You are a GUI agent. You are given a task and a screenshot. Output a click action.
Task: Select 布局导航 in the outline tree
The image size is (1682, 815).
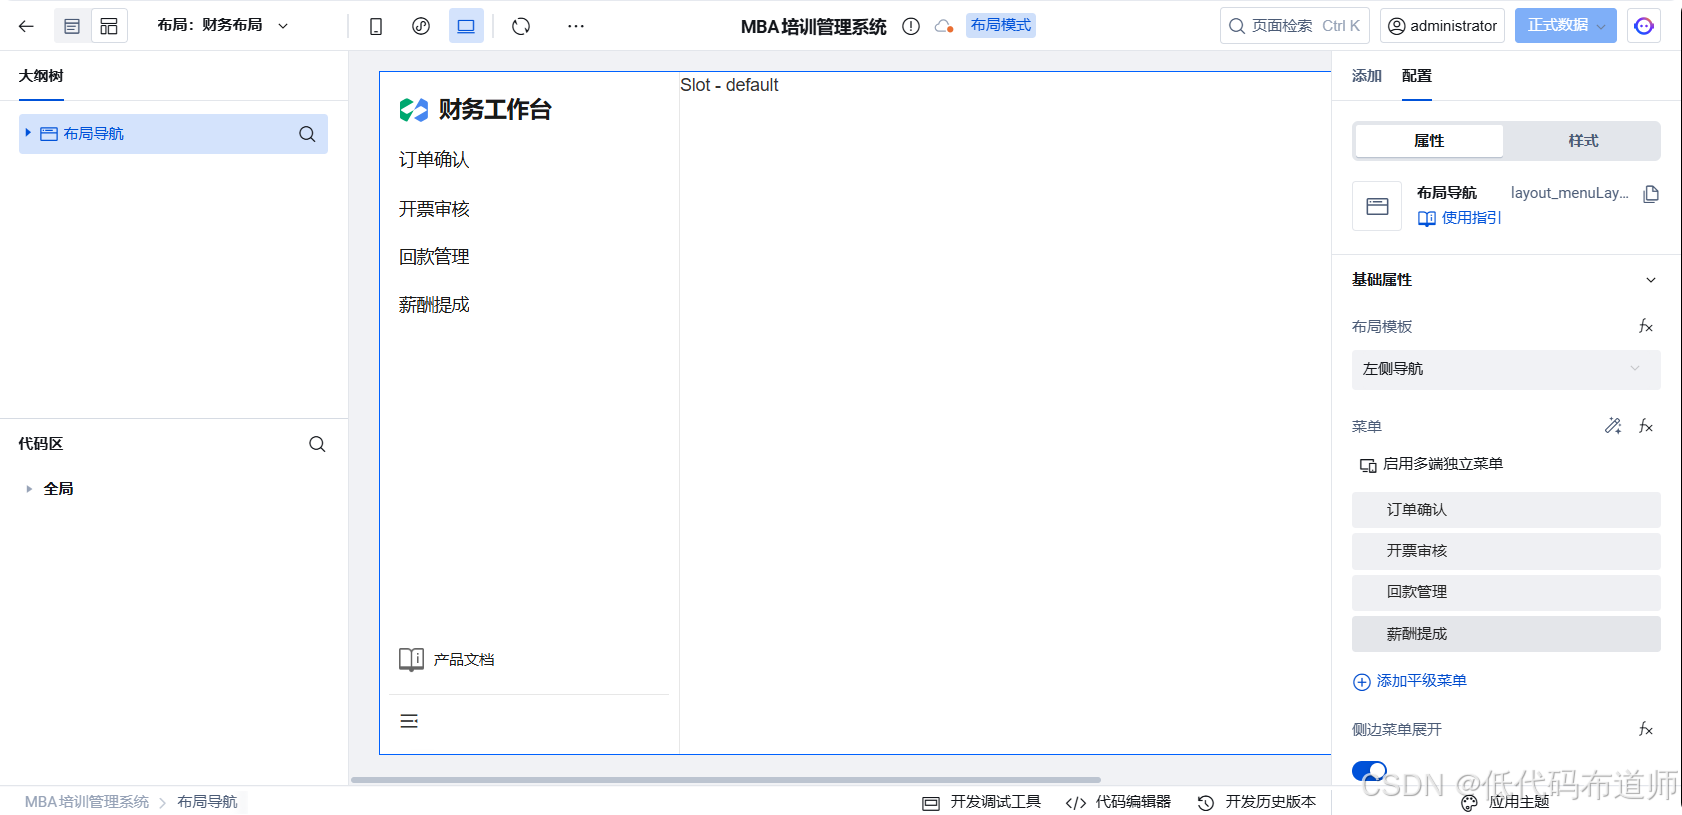click(173, 134)
